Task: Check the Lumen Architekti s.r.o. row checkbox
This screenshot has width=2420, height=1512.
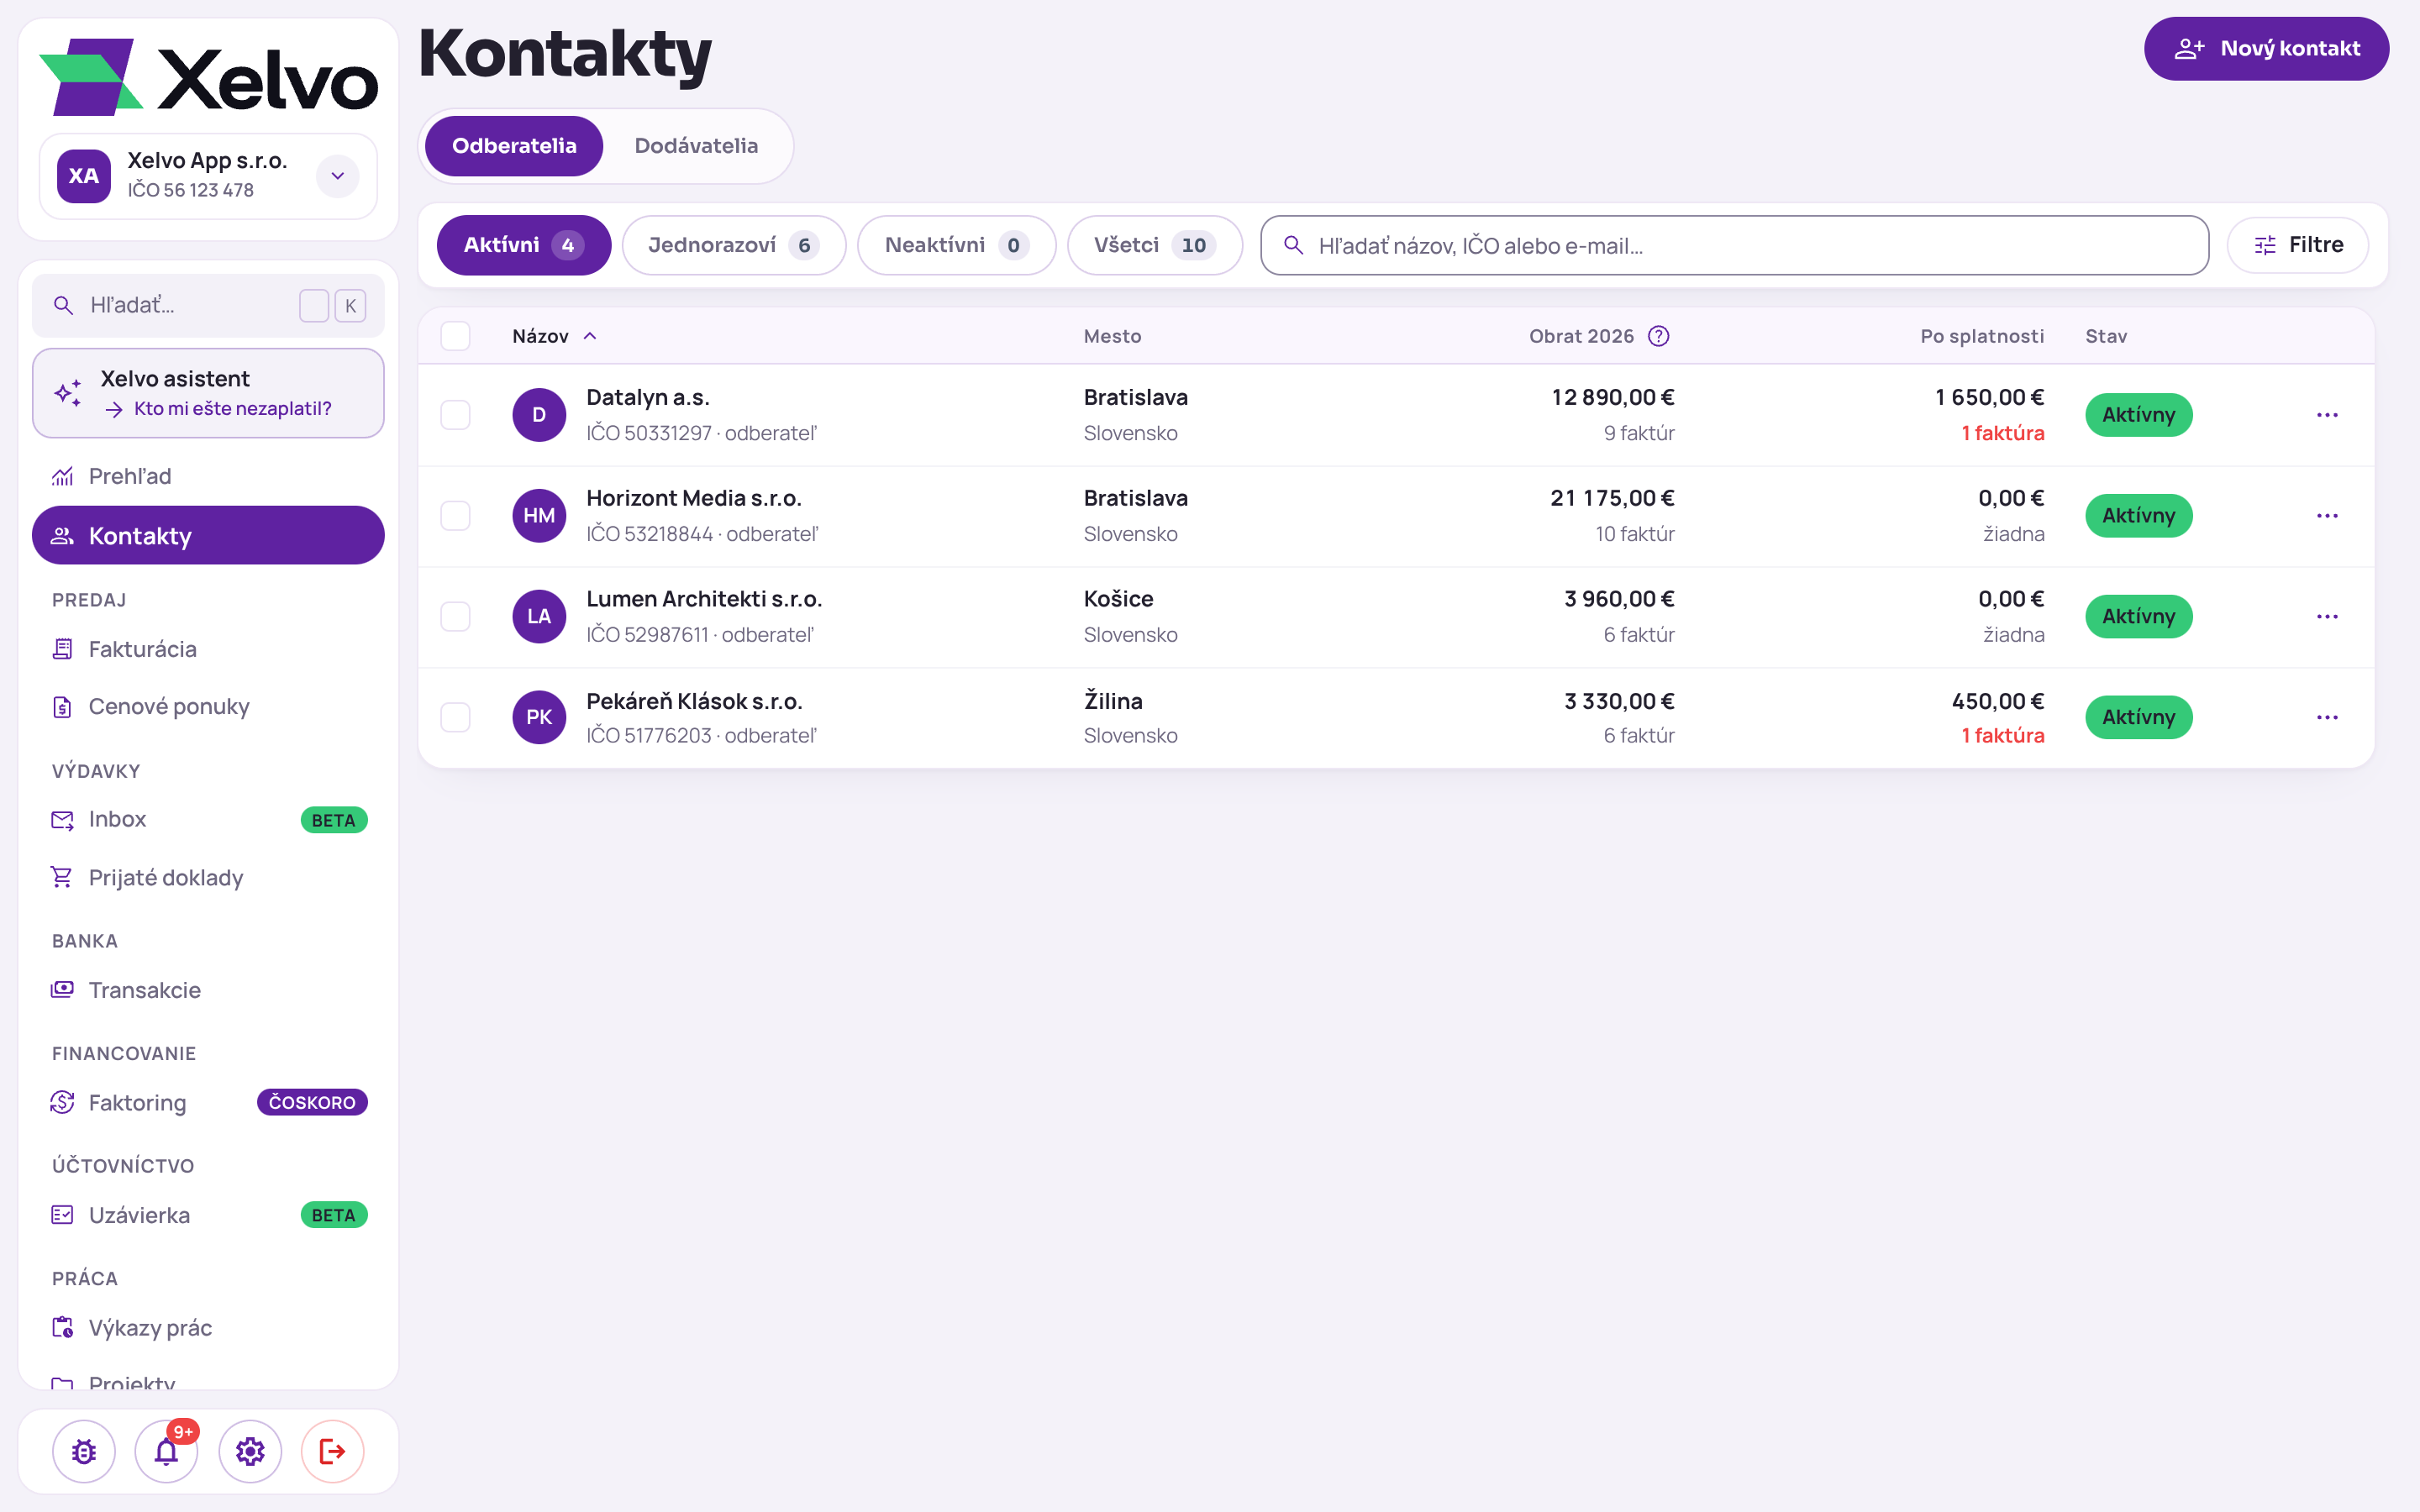Action: click(456, 617)
